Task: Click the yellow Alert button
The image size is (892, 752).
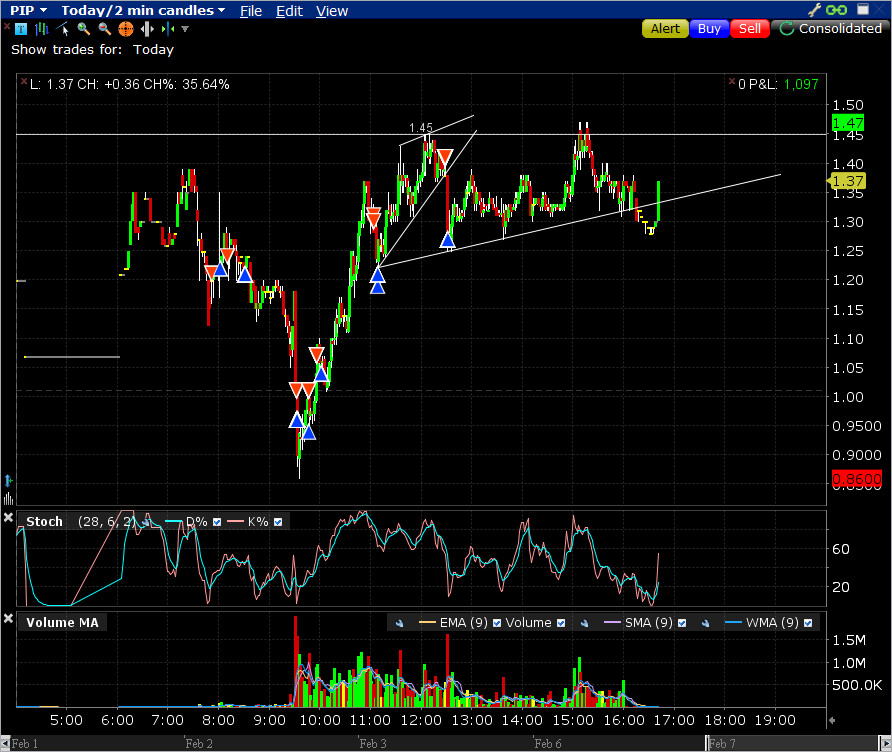Action: [x=665, y=28]
